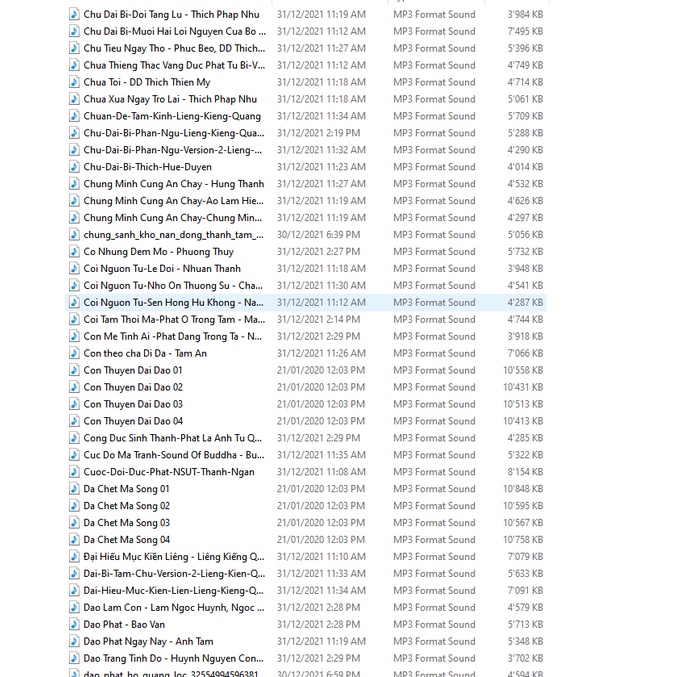
Task: Click the MP3 icon beside Chua Toi
Action: [74, 82]
